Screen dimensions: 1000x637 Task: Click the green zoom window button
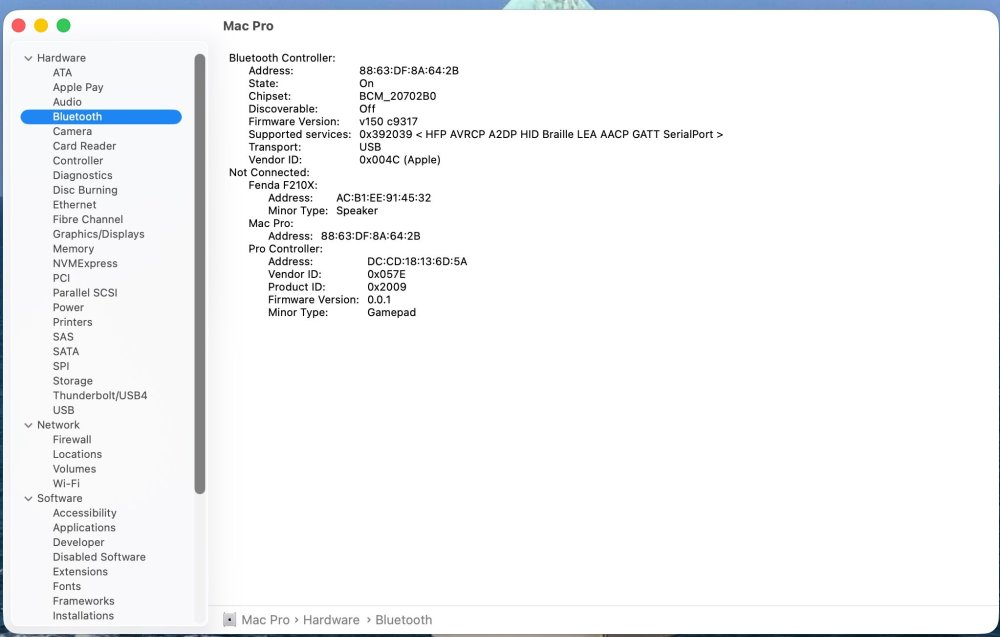[63, 26]
